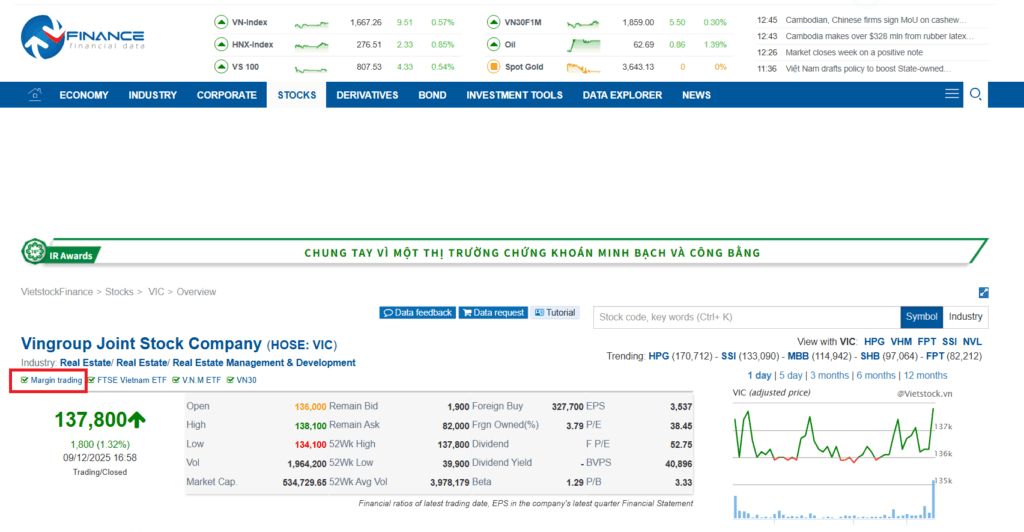Click the IR Awards badge icon
1024x532 pixels.
[34, 251]
